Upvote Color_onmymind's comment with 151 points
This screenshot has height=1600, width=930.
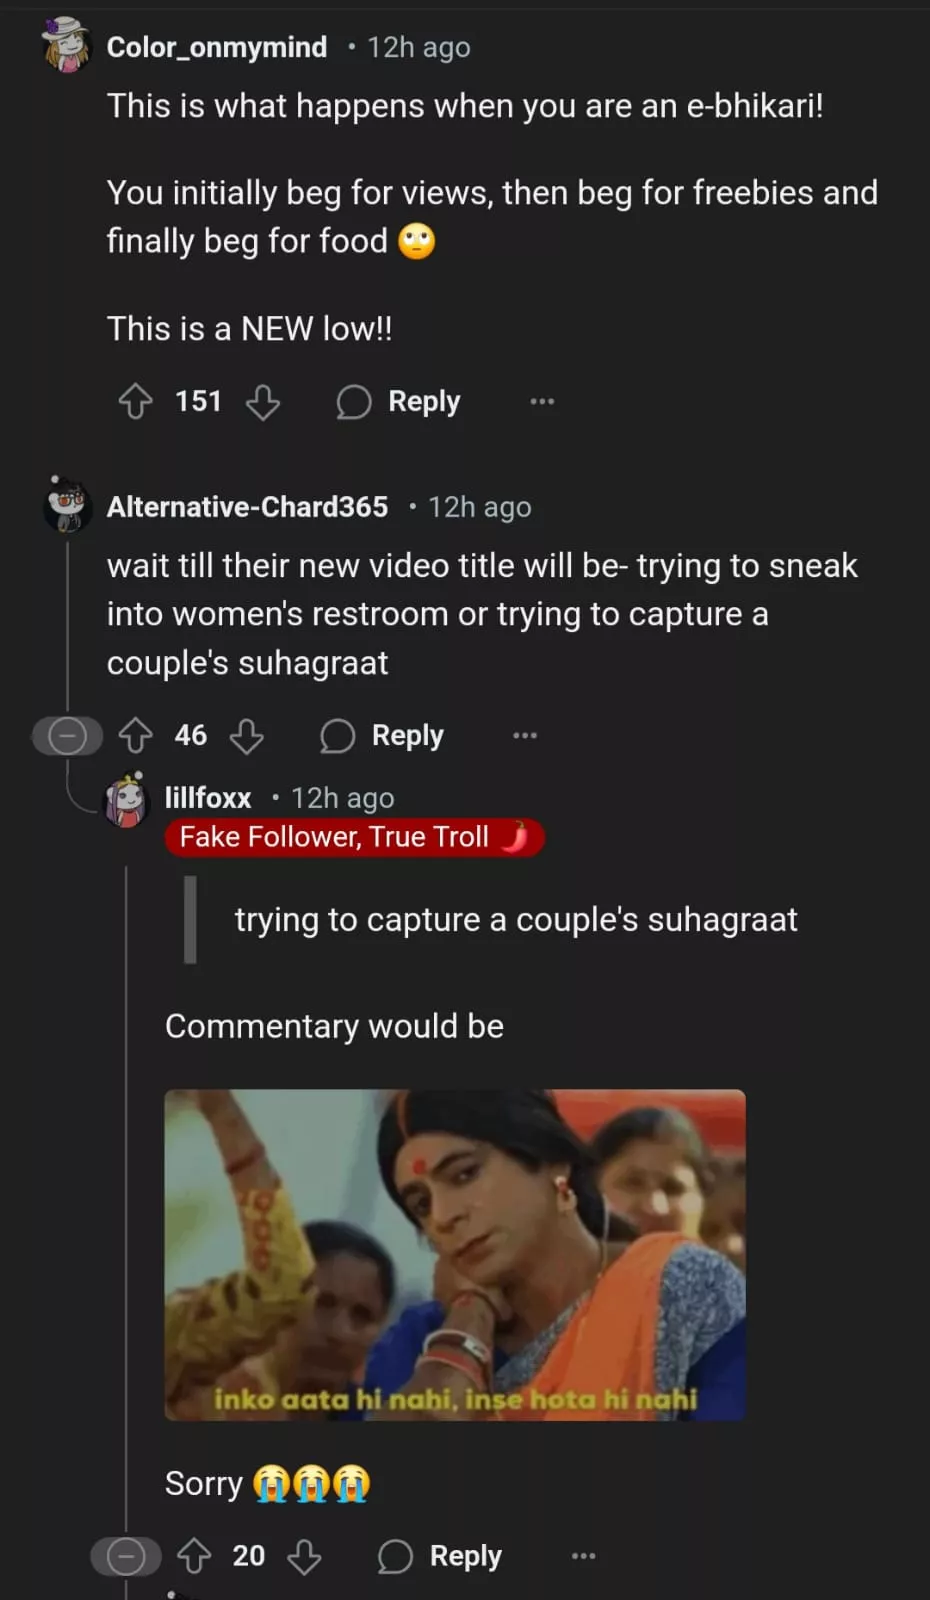pos(136,402)
